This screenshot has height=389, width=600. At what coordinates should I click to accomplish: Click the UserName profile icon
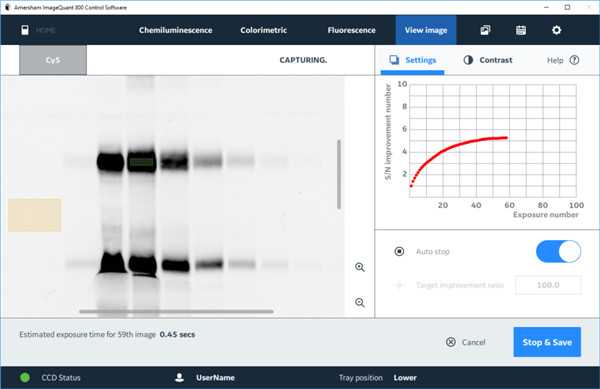tap(179, 378)
